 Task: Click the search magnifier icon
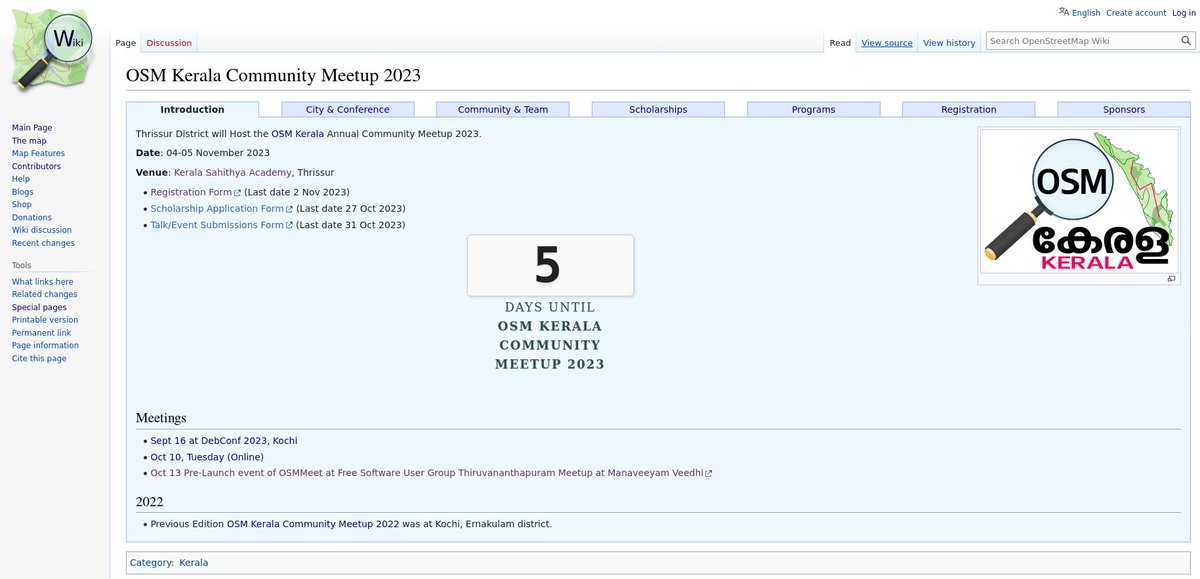tap(1186, 41)
